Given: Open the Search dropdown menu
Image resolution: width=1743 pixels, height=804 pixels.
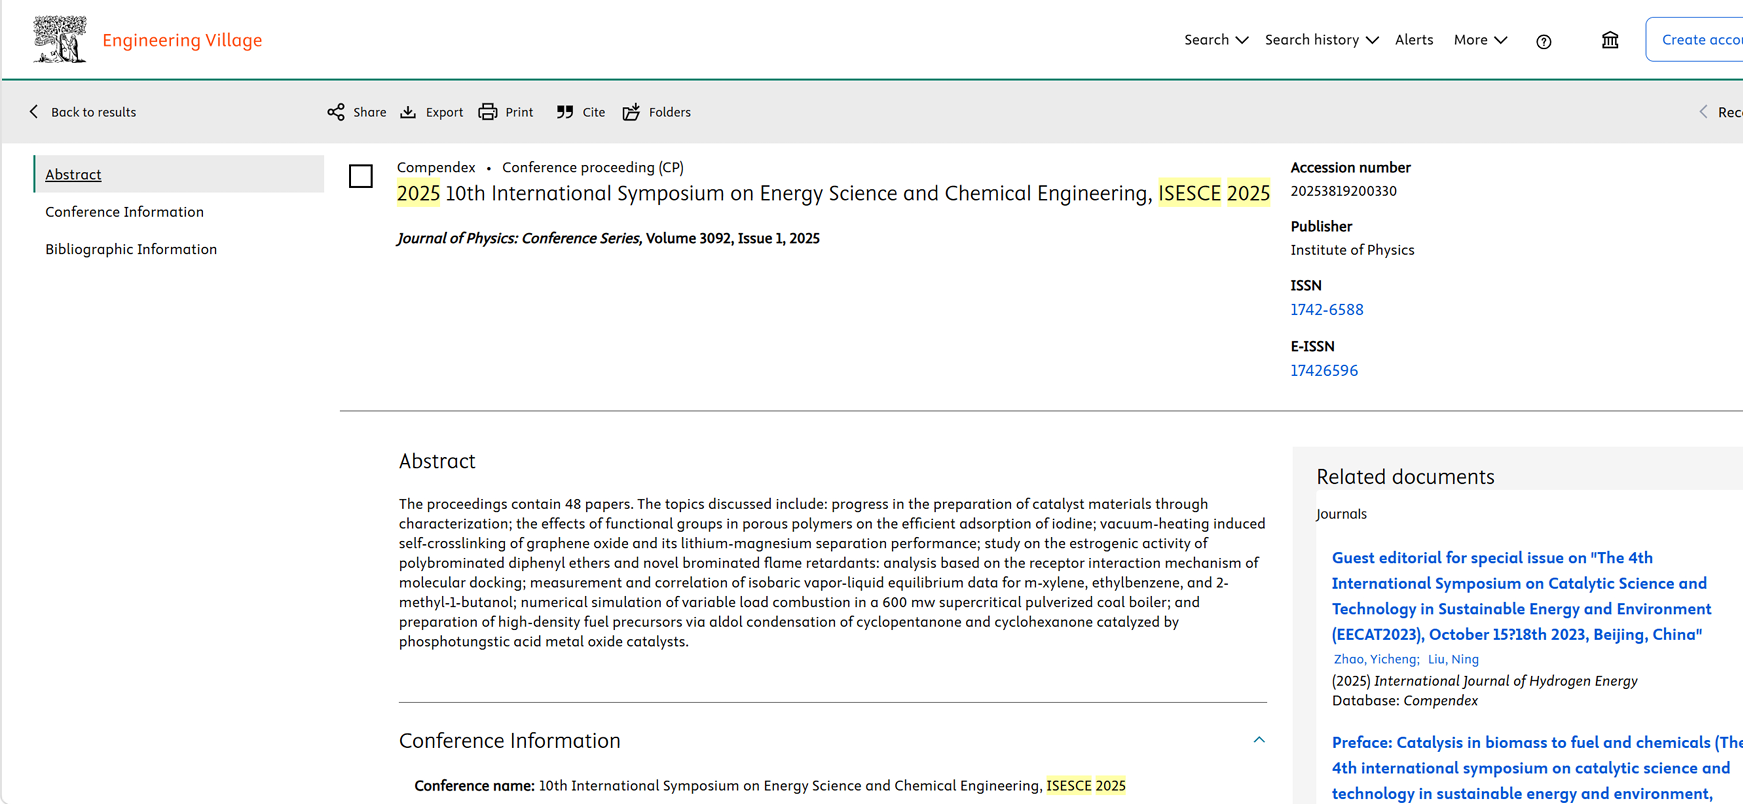Looking at the screenshot, I should 1216,40.
